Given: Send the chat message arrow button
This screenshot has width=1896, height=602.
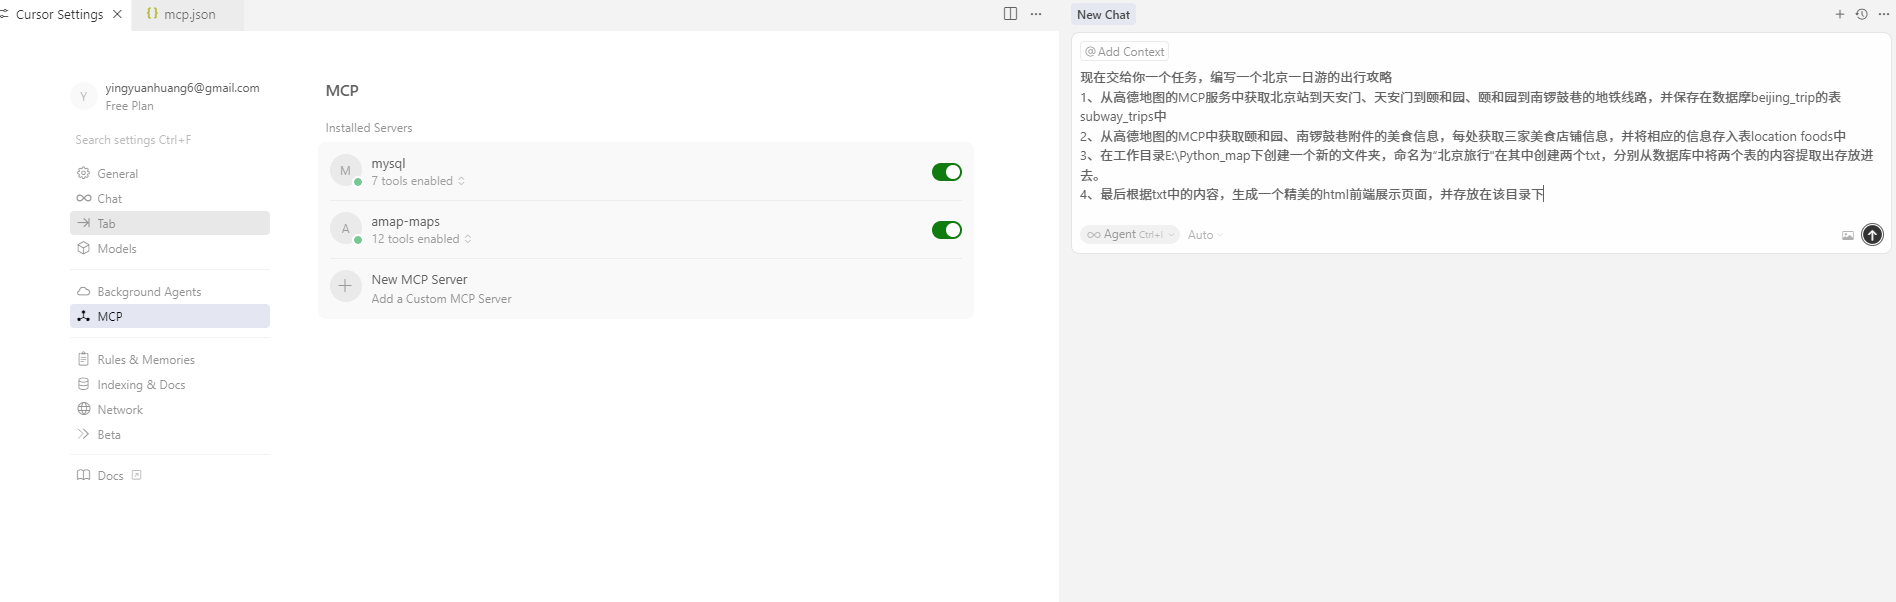Looking at the screenshot, I should (x=1872, y=234).
